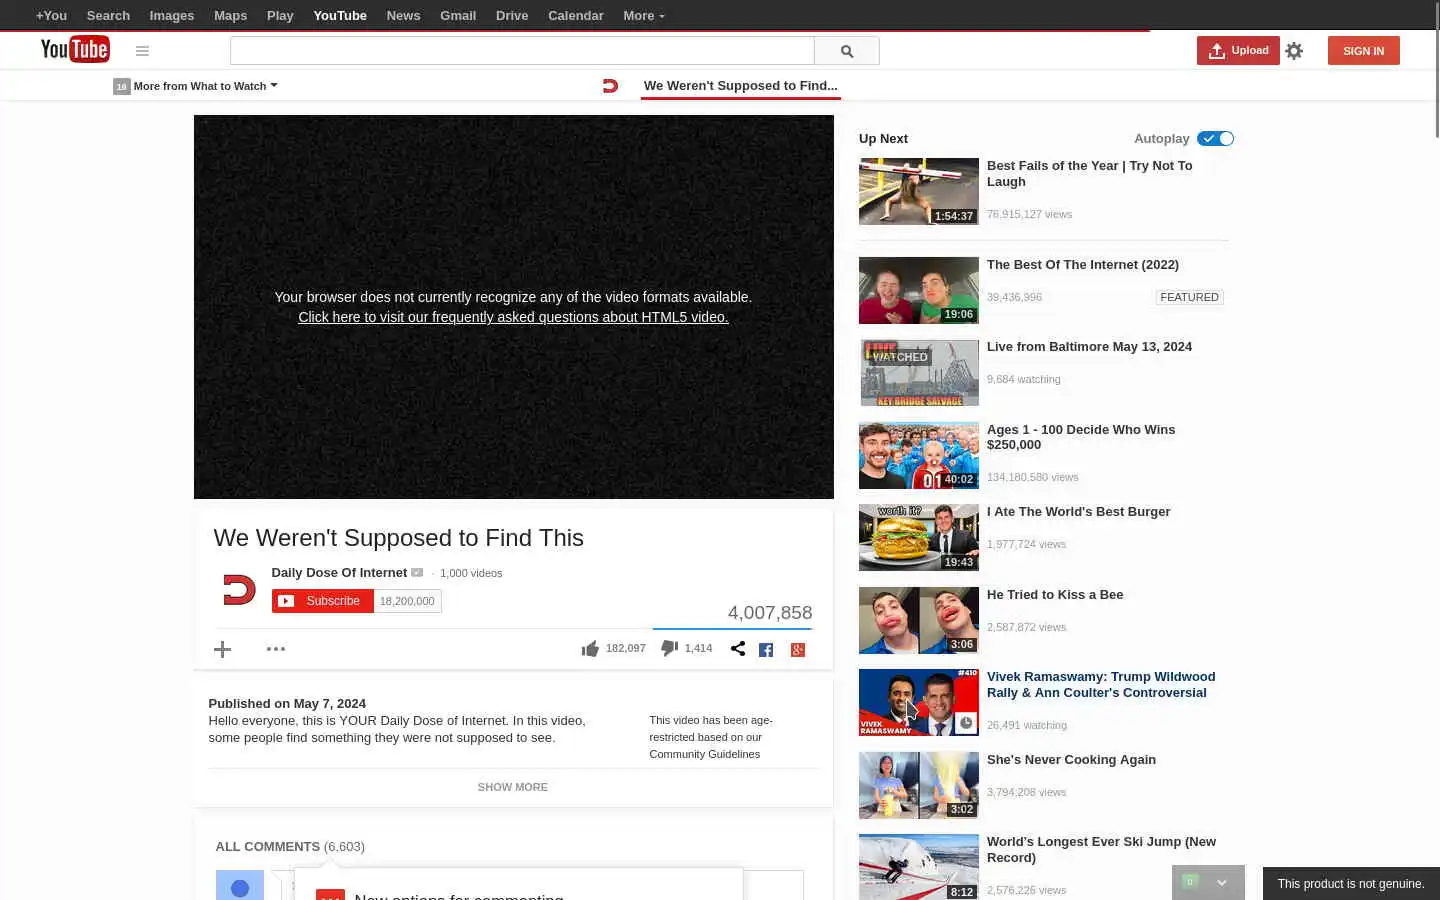Screen dimensions: 1440x900
Task: Click the verified badge next to channel name
Action: click(417, 573)
